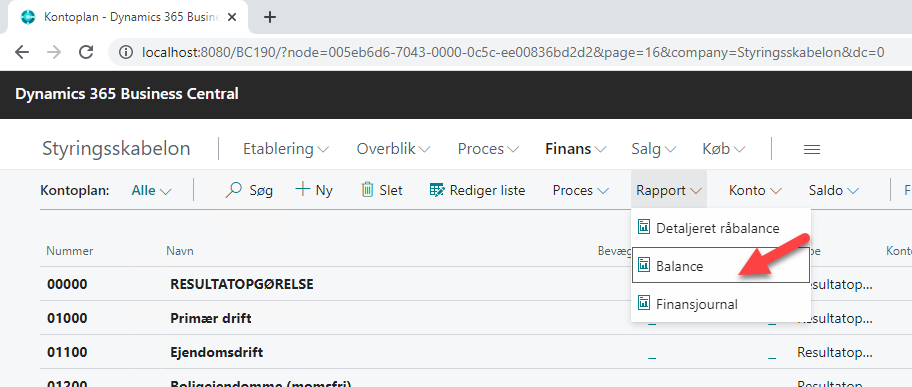The height and width of the screenshot is (387, 912).
Task: Click the Ny plus icon
Action: [x=302, y=189]
